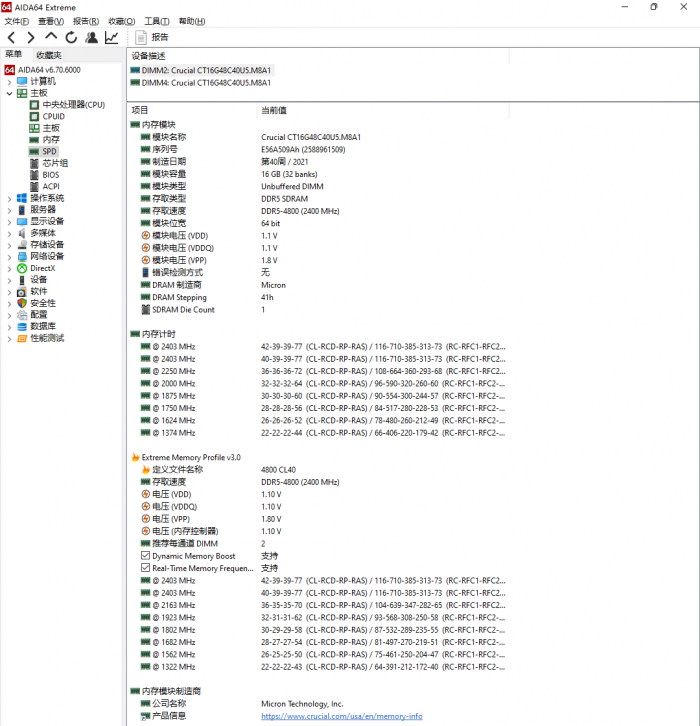Click the 存储设备 storage icon
Image resolution: width=700 pixels, height=726 pixels.
point(22,245)
